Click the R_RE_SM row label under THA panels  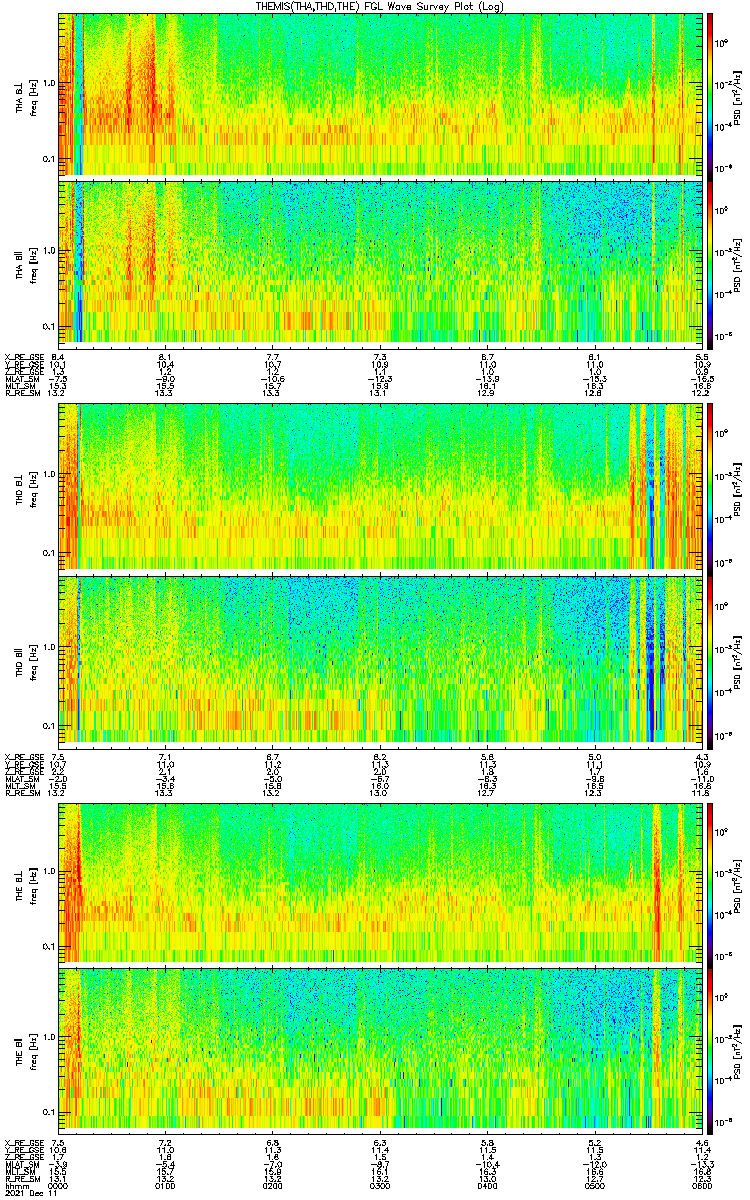[x=21, y=392]
